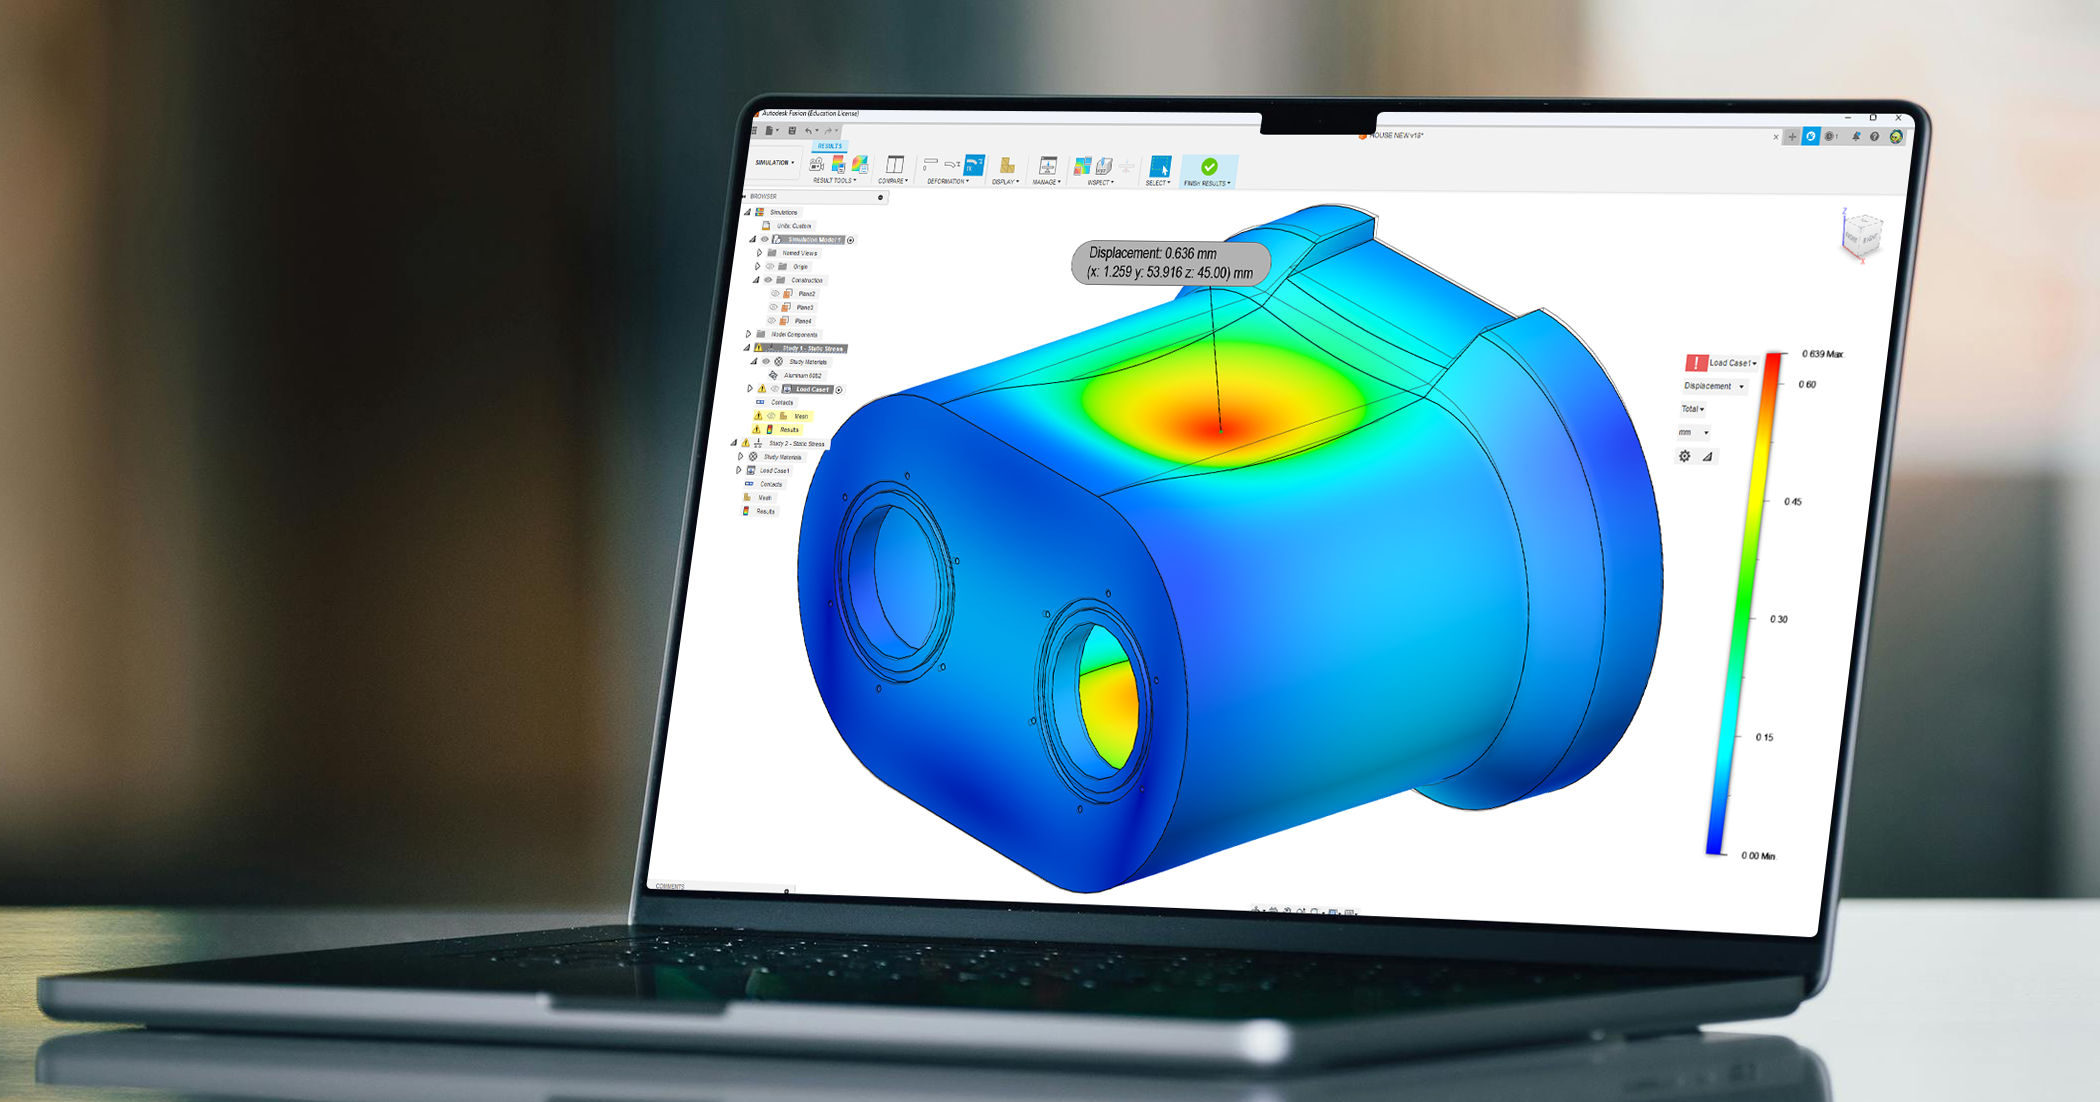Expand the Model Components tree node
This screenshot has height=1102, width=2100.
[748, 334]
